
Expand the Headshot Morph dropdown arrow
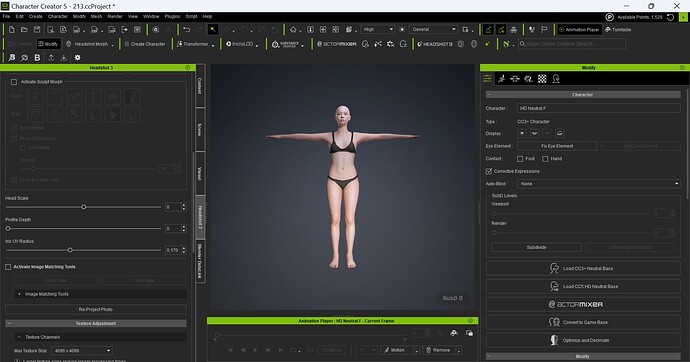[x=113, y=45]
